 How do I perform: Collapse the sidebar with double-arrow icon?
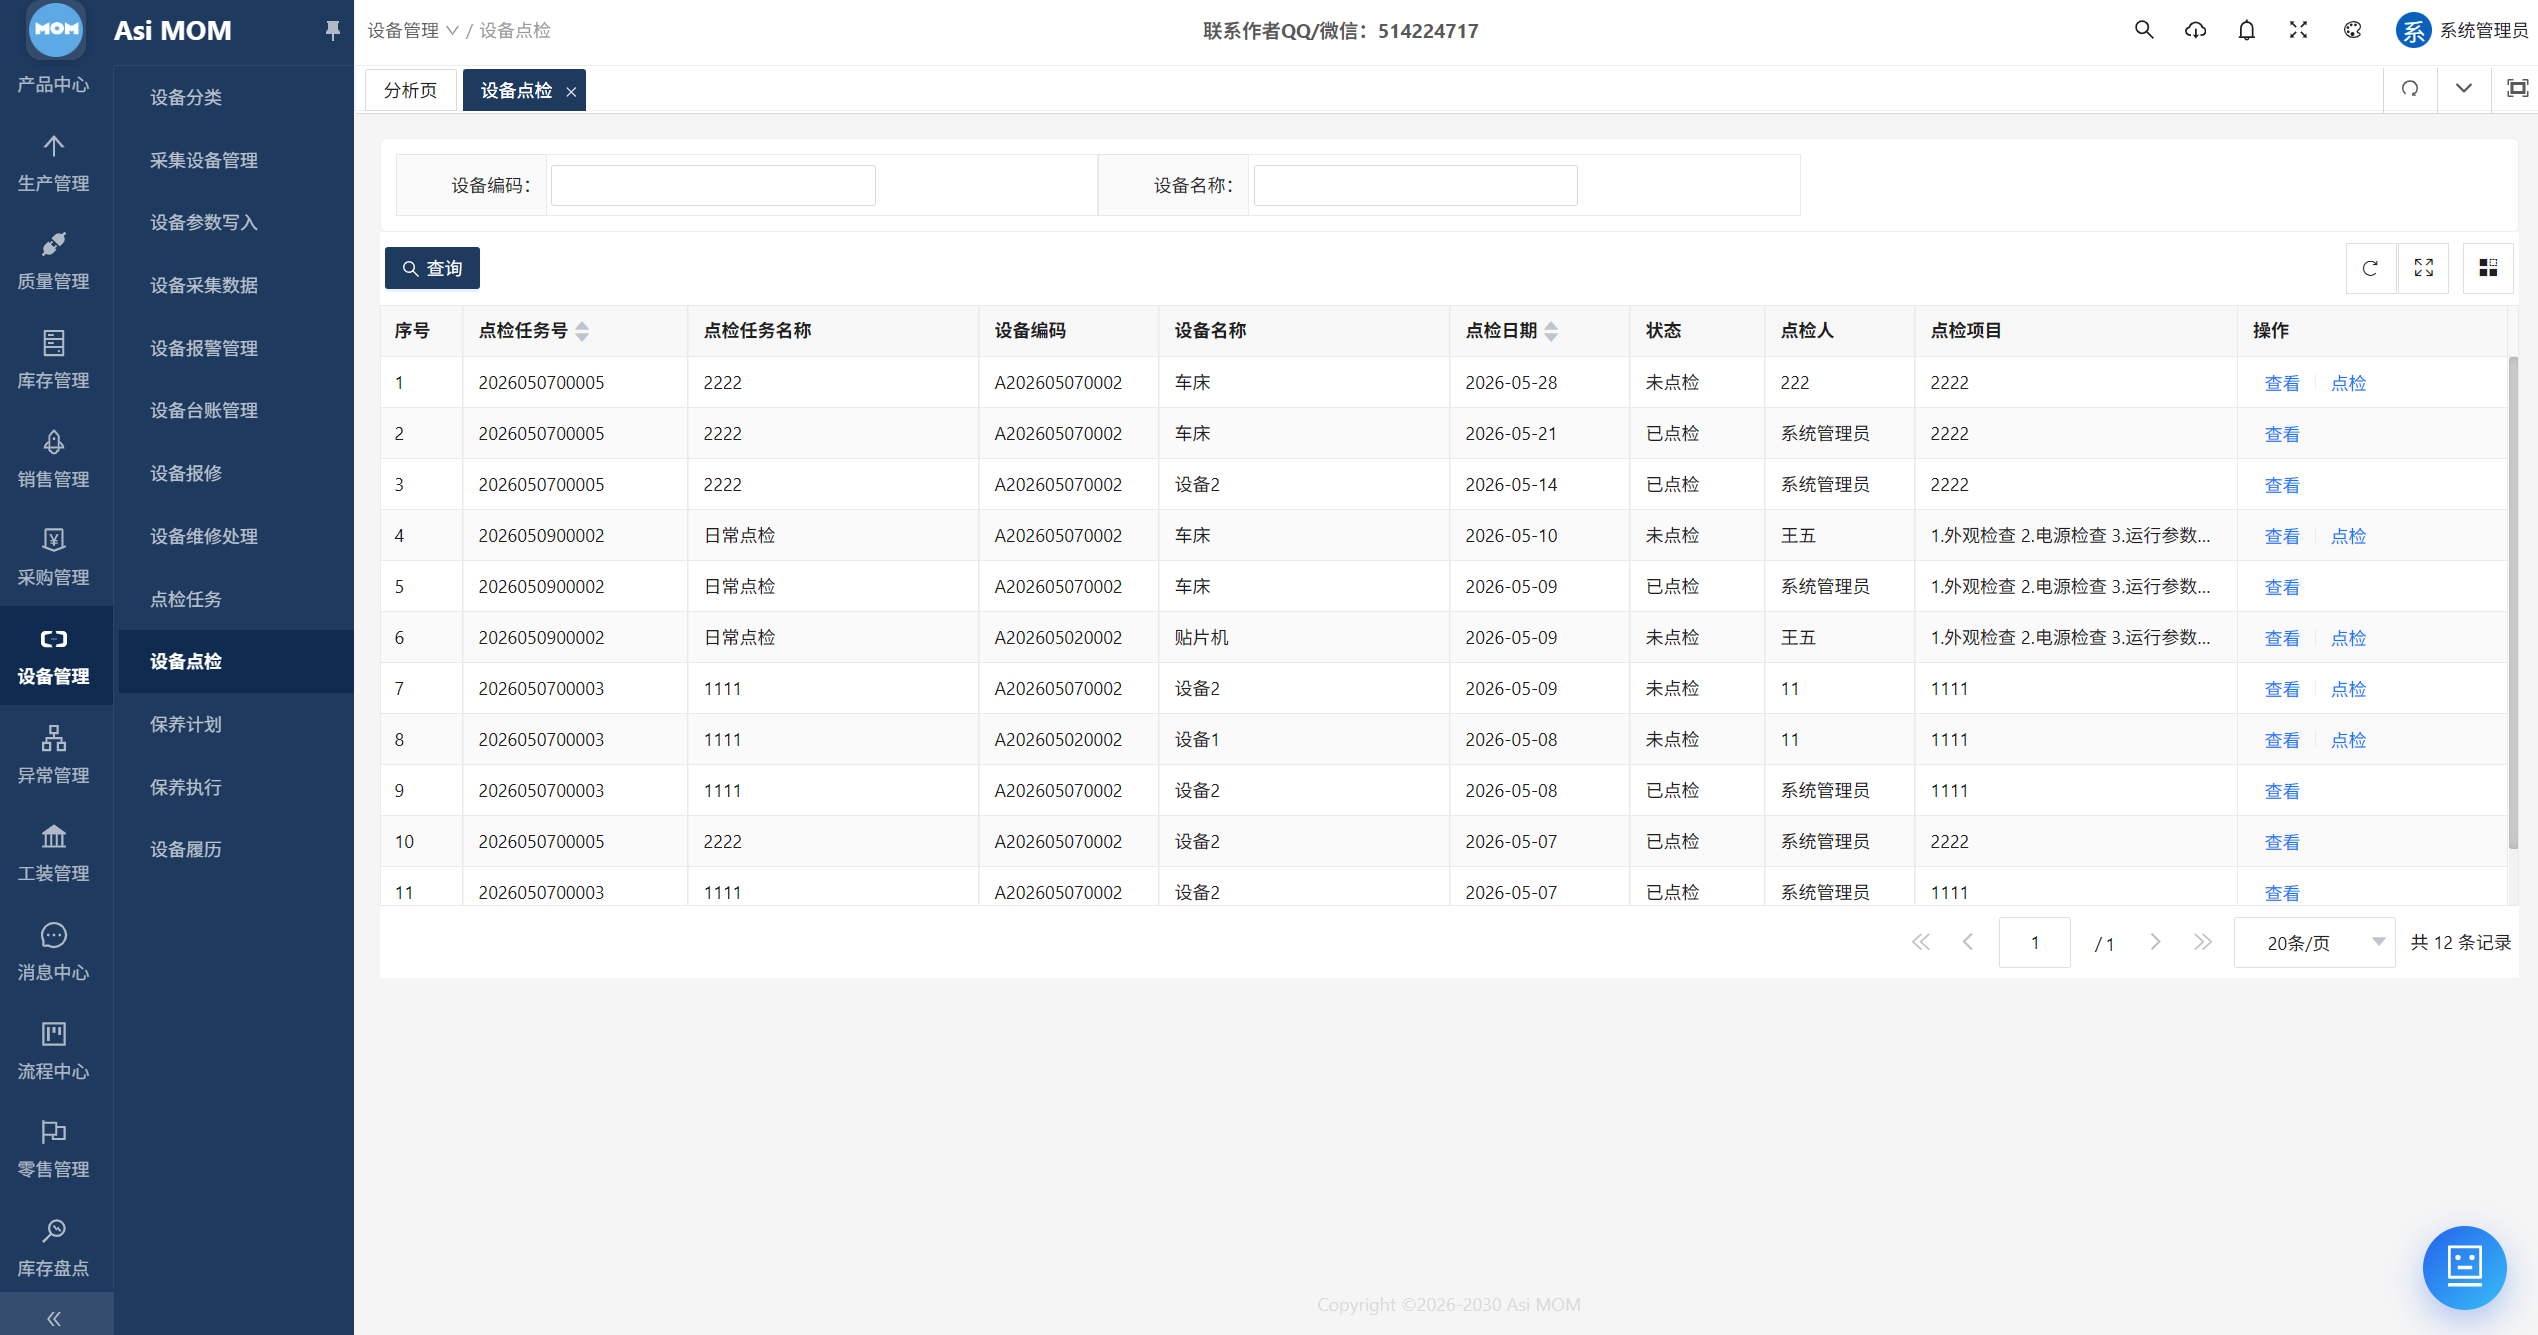click(54, 1318)
